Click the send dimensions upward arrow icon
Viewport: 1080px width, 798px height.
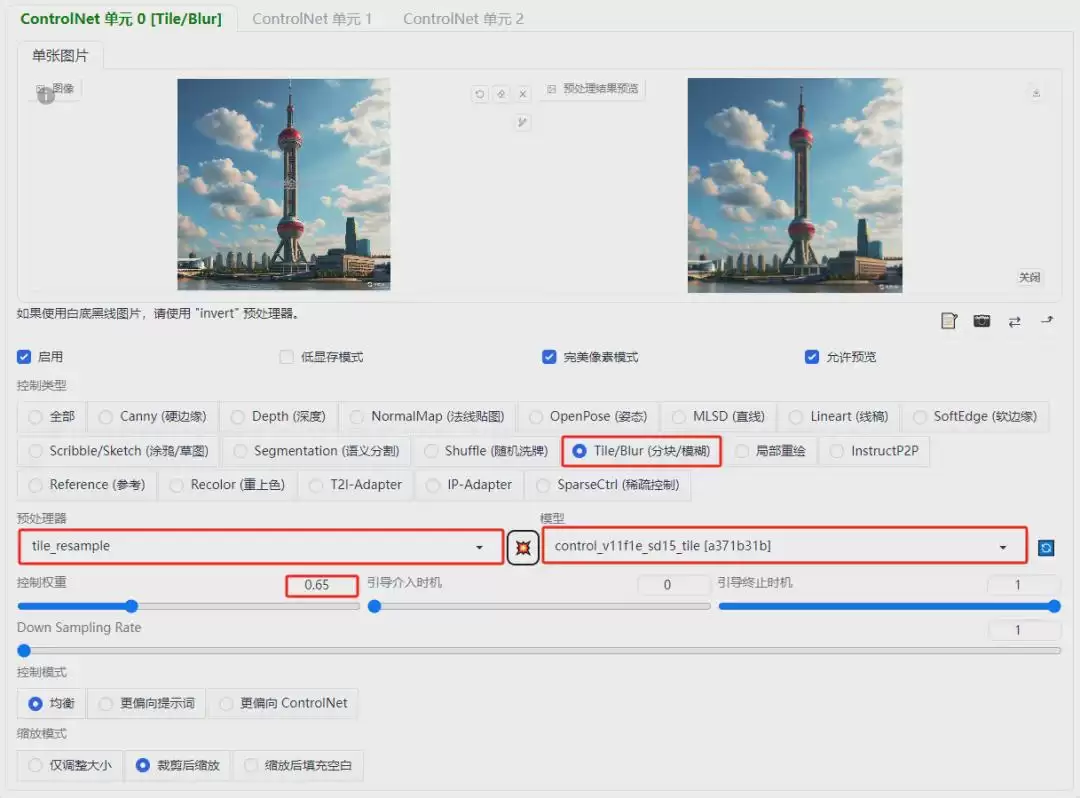click(x=1047, y=320)
